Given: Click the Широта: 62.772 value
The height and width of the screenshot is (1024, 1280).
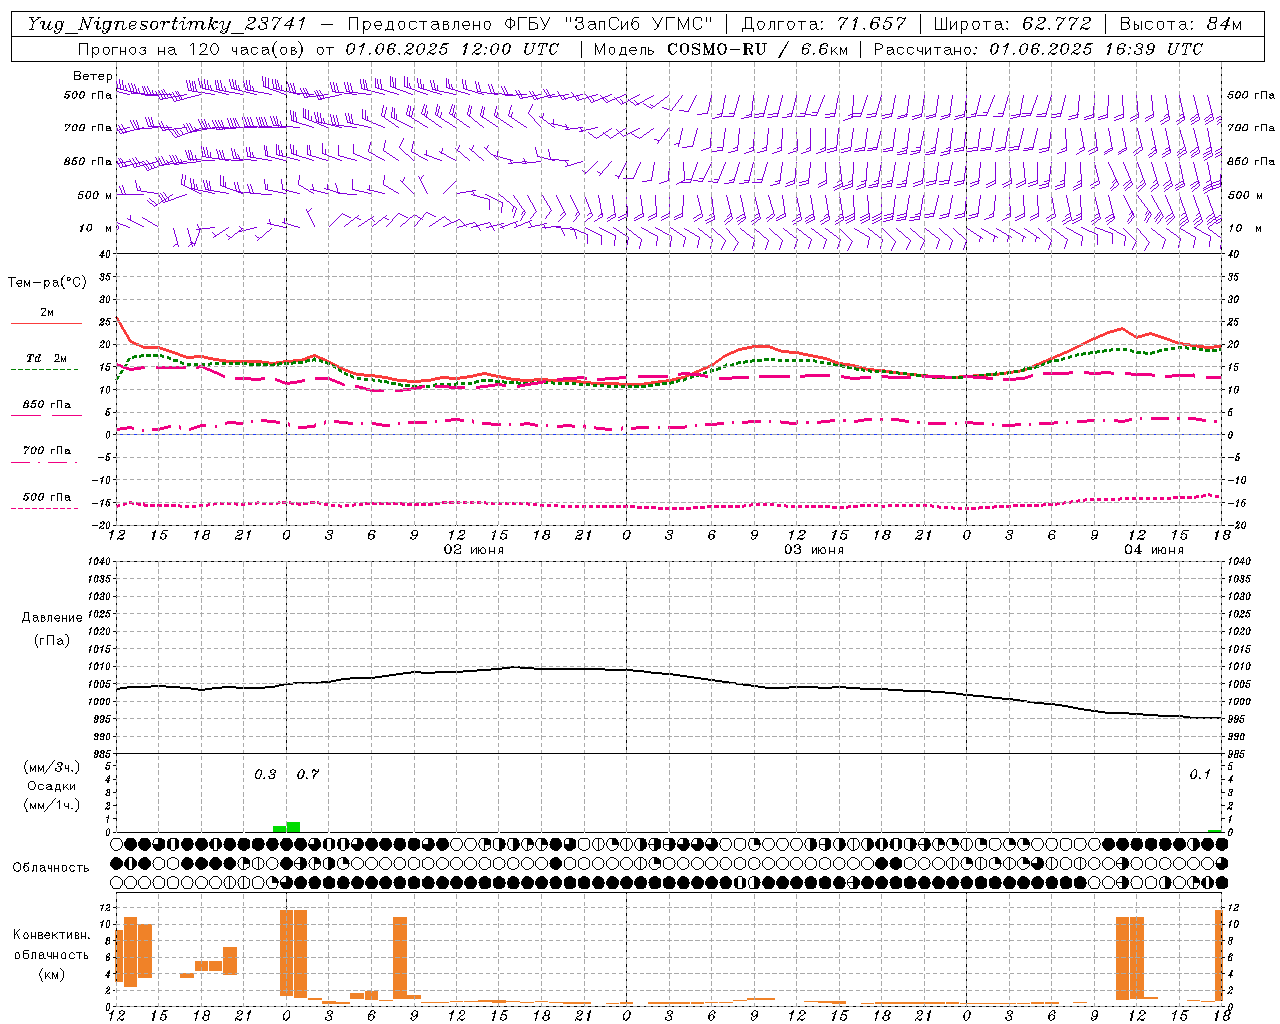Looking at the screenshot, I should [x=1012, y=24].
